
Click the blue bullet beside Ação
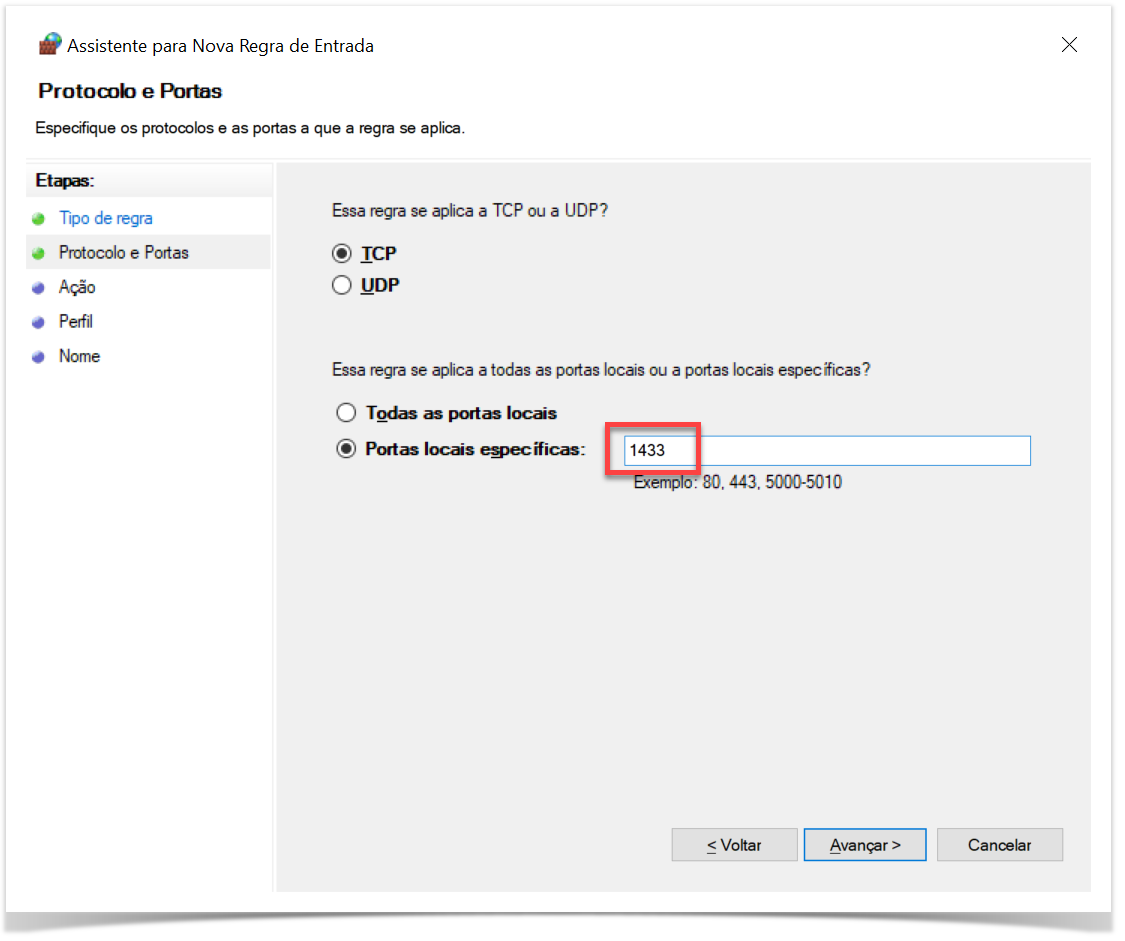point(39,288)
